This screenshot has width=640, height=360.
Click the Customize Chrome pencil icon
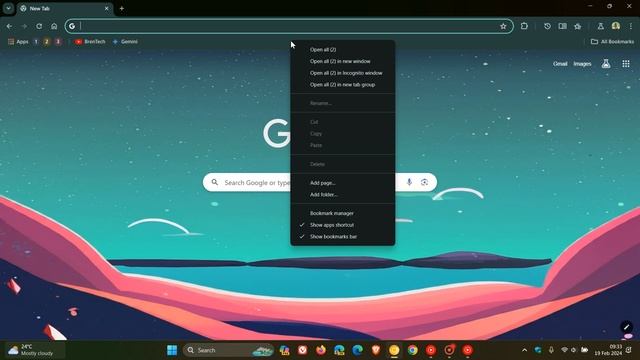click(x=627, y=327)
